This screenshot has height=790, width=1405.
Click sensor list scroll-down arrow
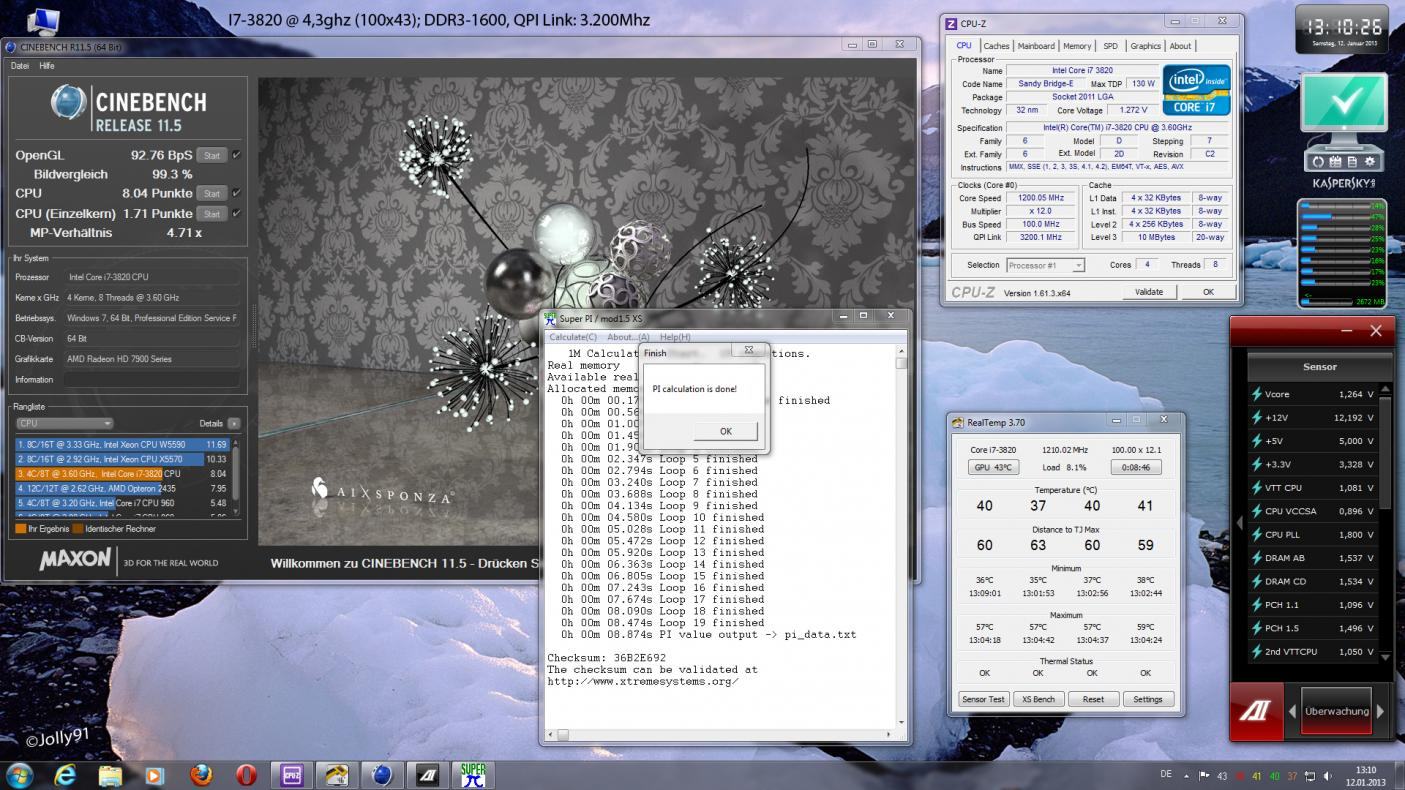(1385, 657)
